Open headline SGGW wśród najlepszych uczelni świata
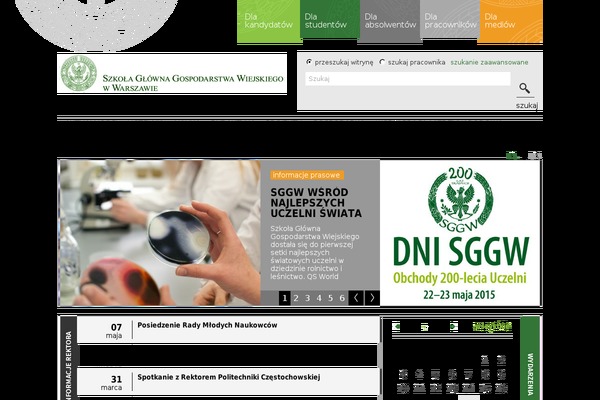The width and height of the screenshot is (600, 400). 316,202
